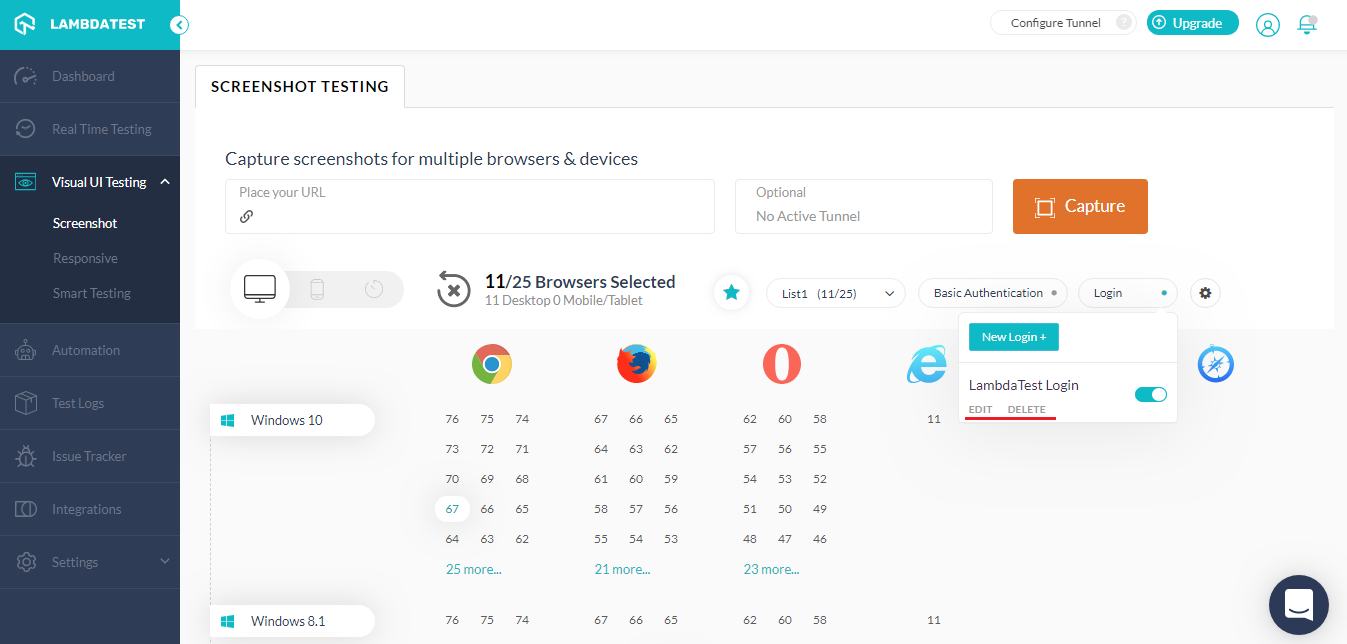Disable the LambdaTest Login toggle
Viewport: 1347px width, 644px height.
pos(1150,394)
